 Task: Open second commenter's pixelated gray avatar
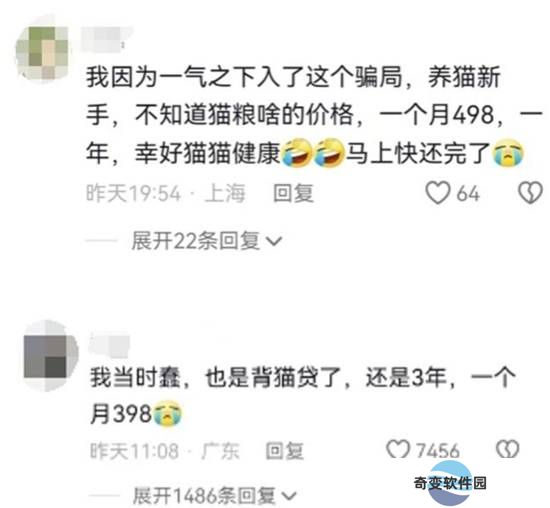point(50,356)
